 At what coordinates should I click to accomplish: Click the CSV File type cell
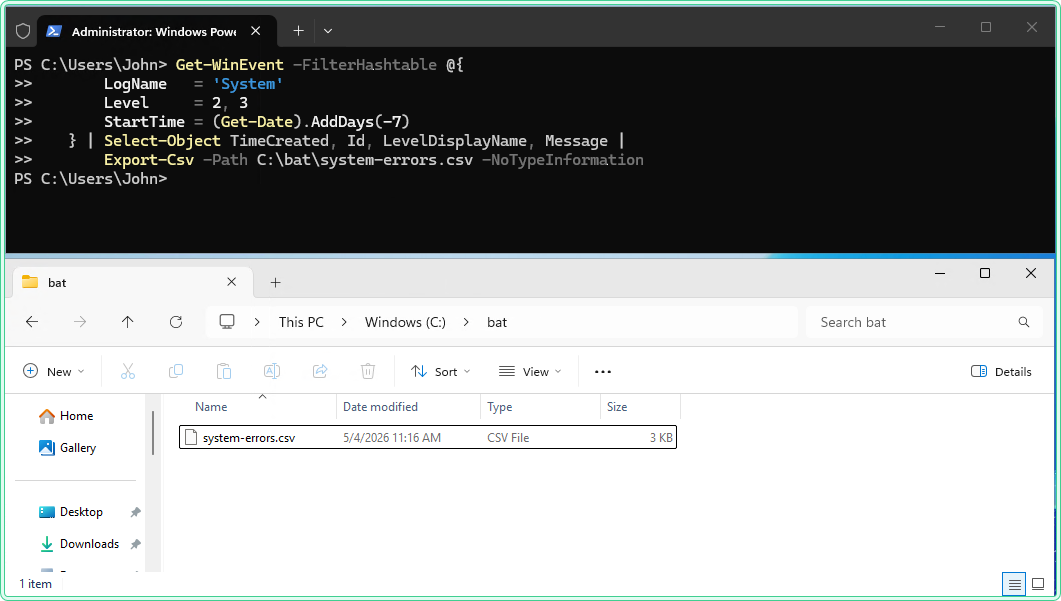[x=508, y=438]
